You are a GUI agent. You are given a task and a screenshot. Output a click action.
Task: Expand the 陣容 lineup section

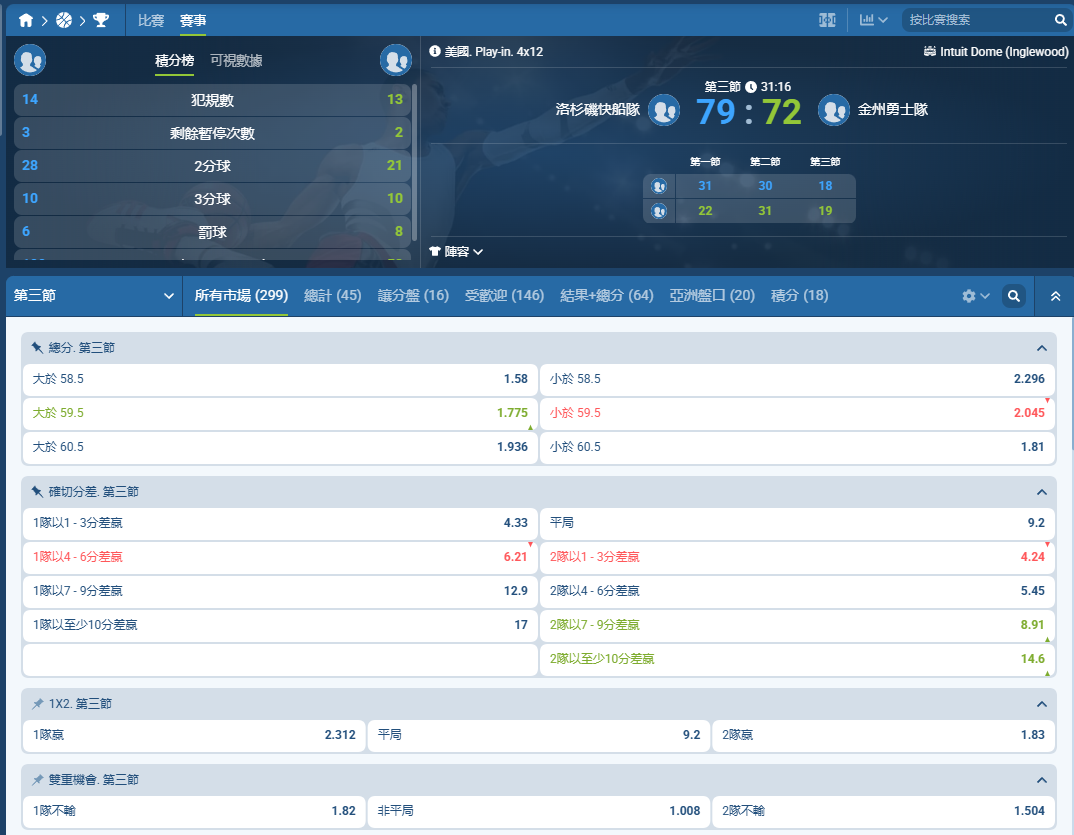click(456, 252)
